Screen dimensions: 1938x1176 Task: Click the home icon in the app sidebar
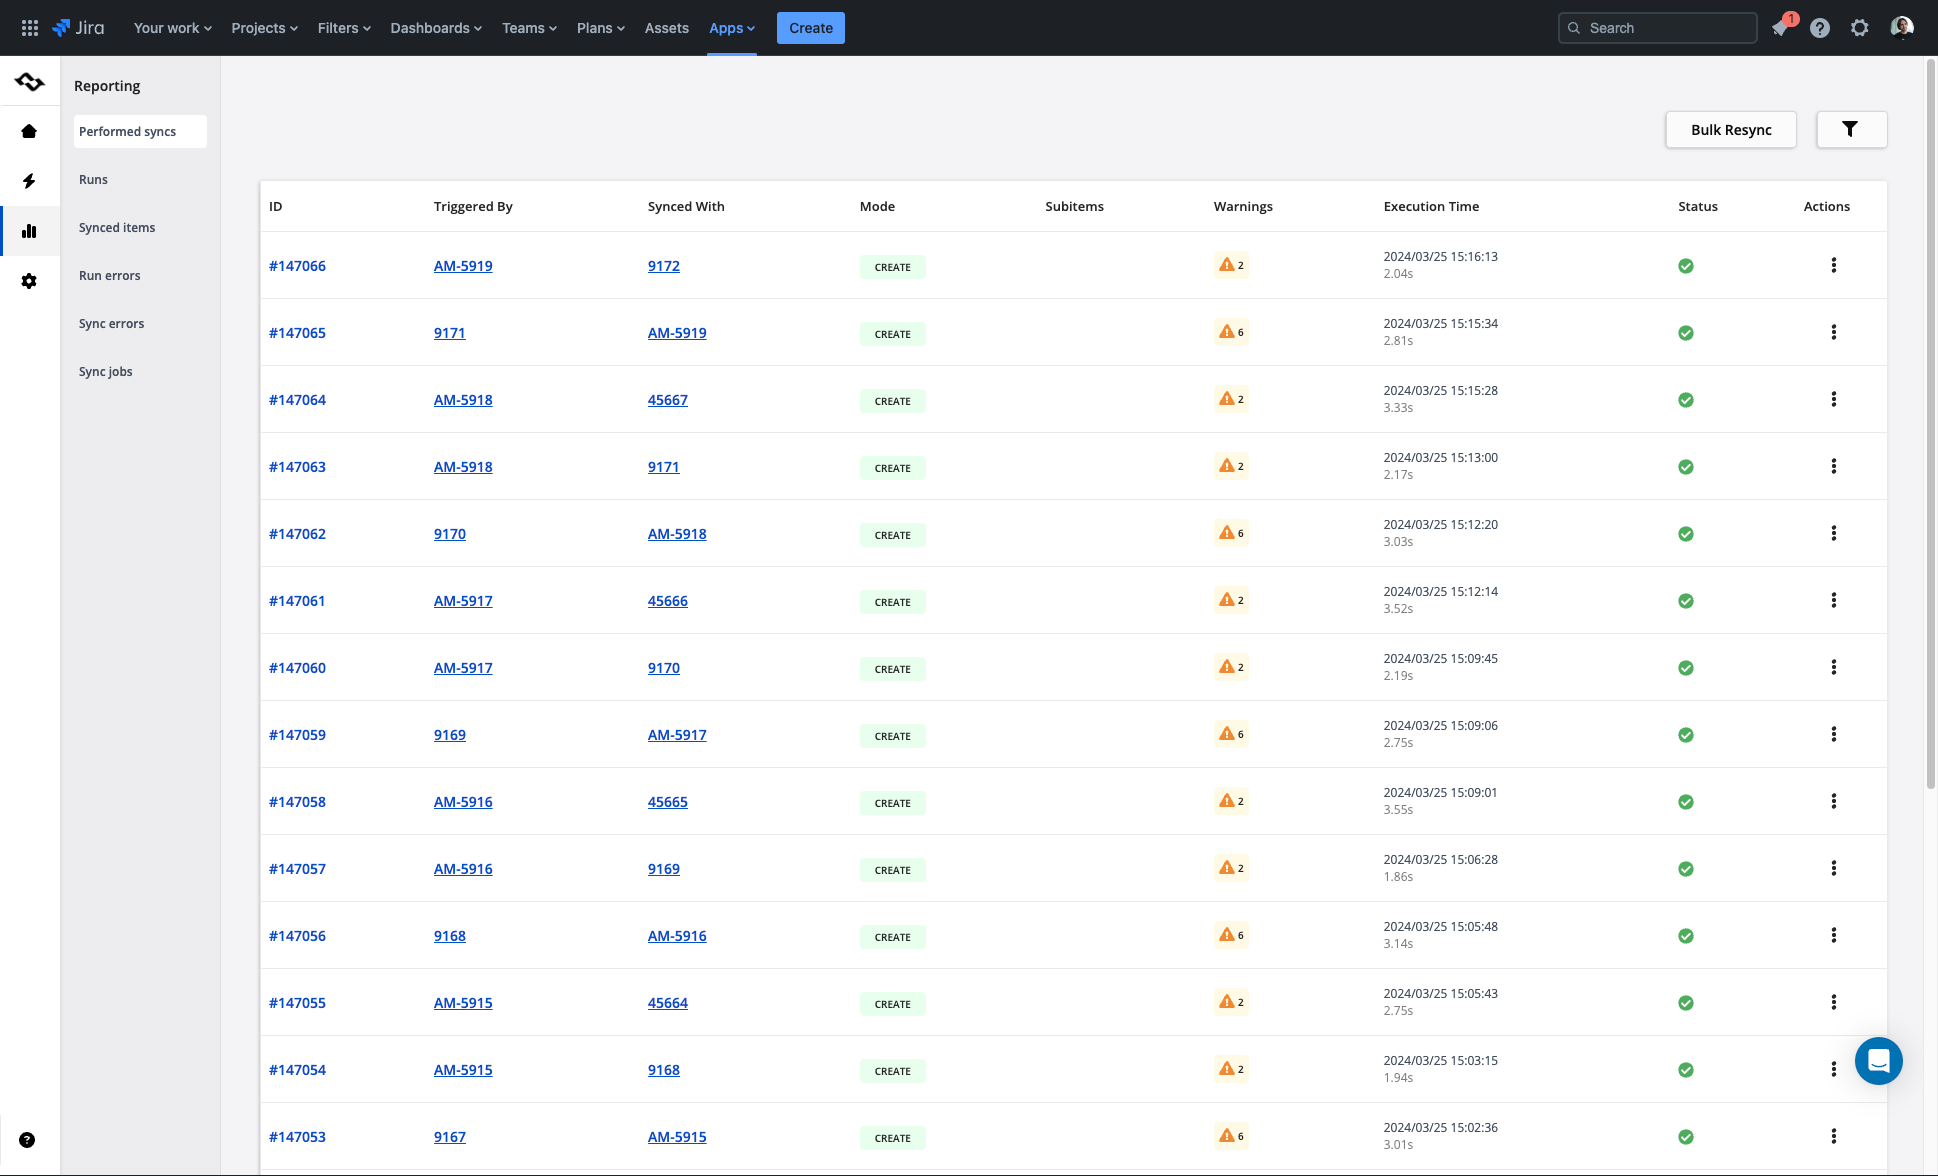29,131
